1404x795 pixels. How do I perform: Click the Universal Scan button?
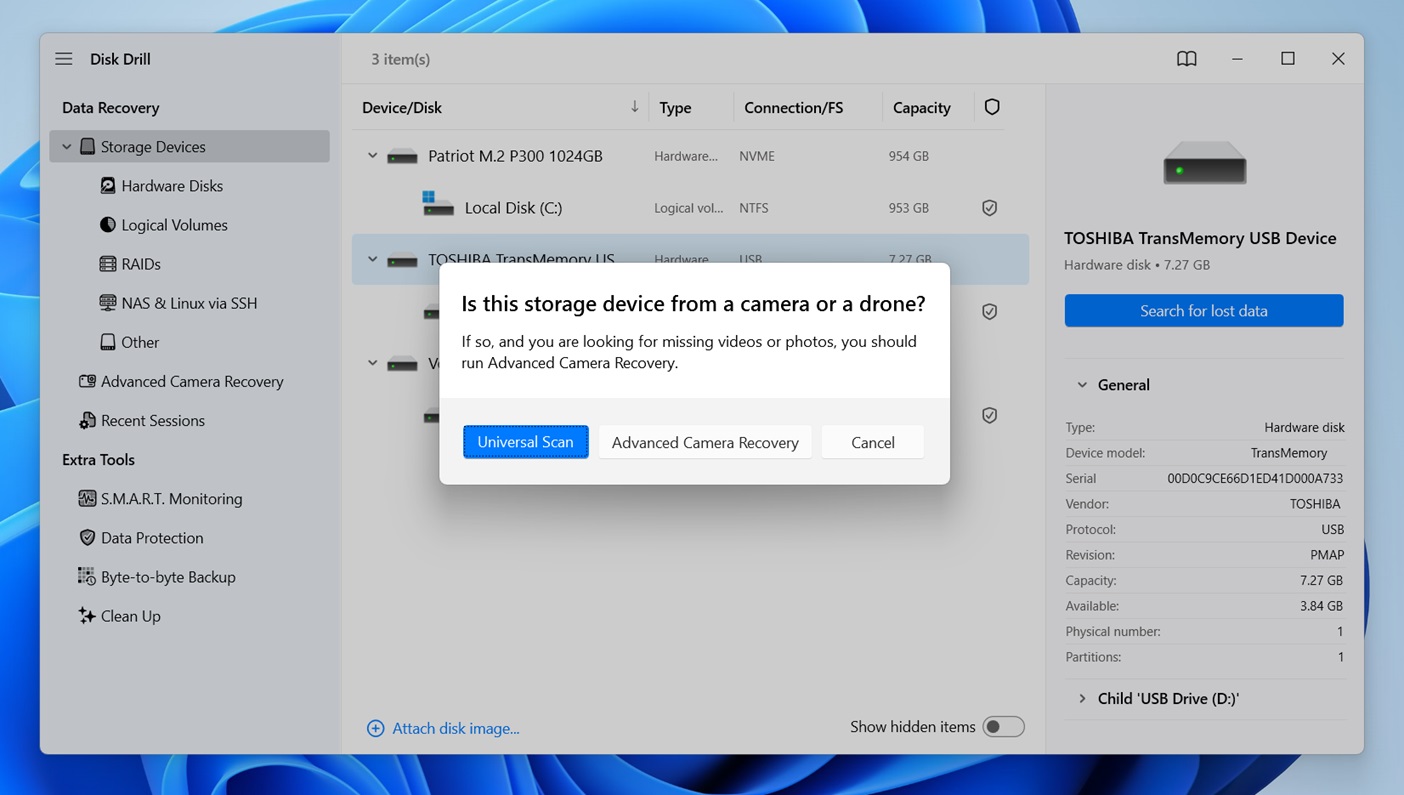coord(525,442)
